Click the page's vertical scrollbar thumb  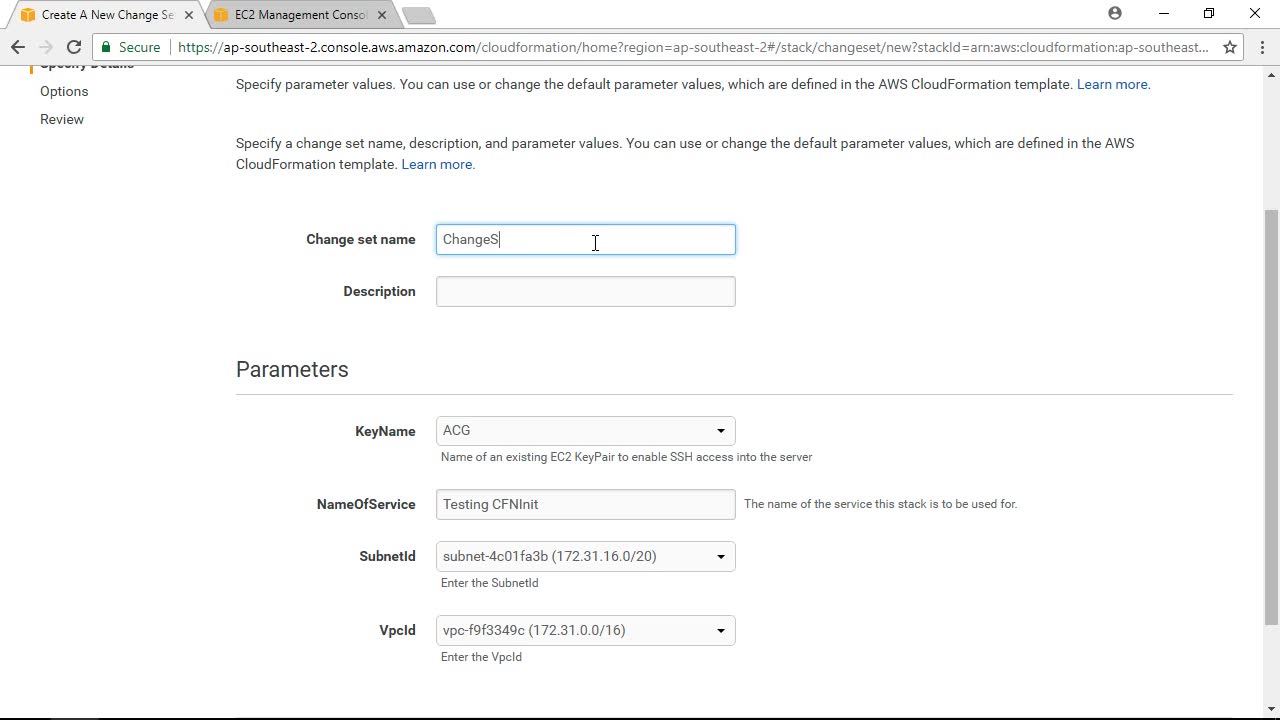pos(1272,415)
